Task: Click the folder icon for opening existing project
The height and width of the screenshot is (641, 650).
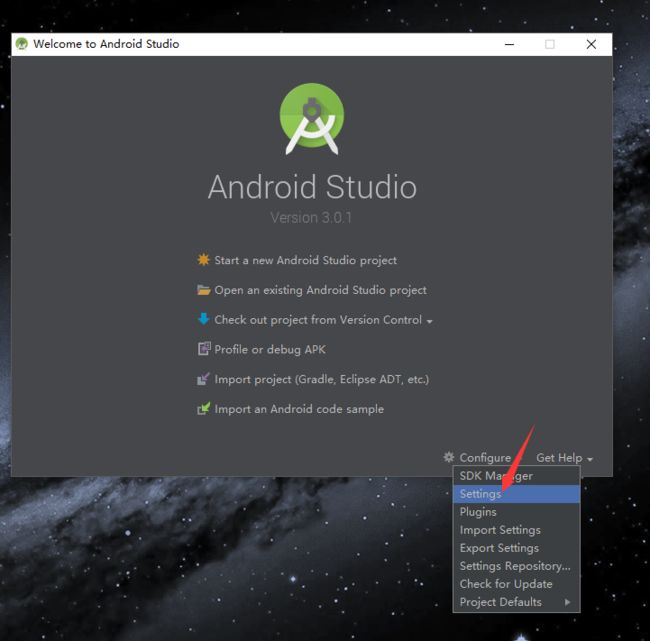Action: (204, 290)
